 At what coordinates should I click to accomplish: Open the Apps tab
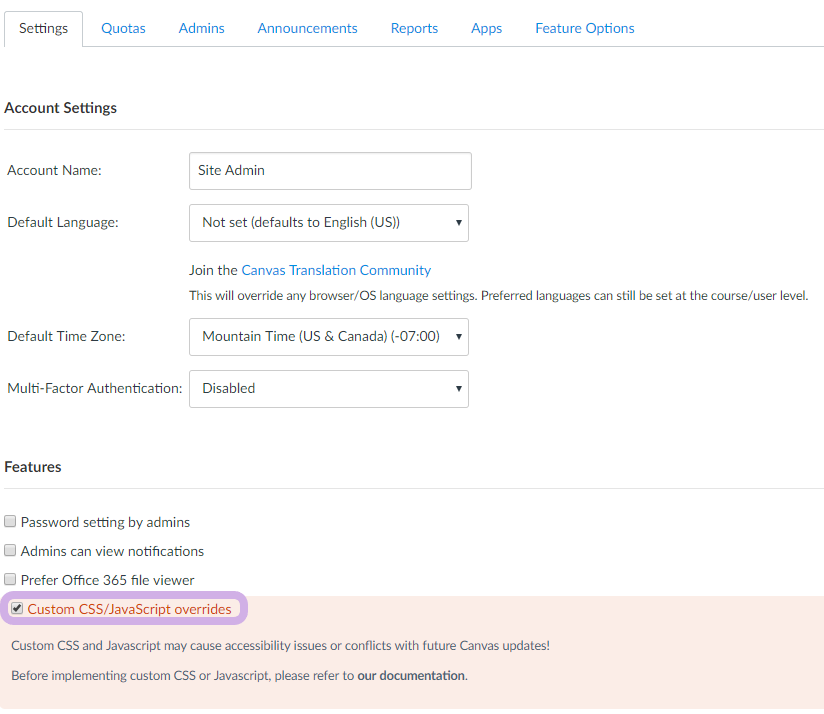[x=486, y=28]
